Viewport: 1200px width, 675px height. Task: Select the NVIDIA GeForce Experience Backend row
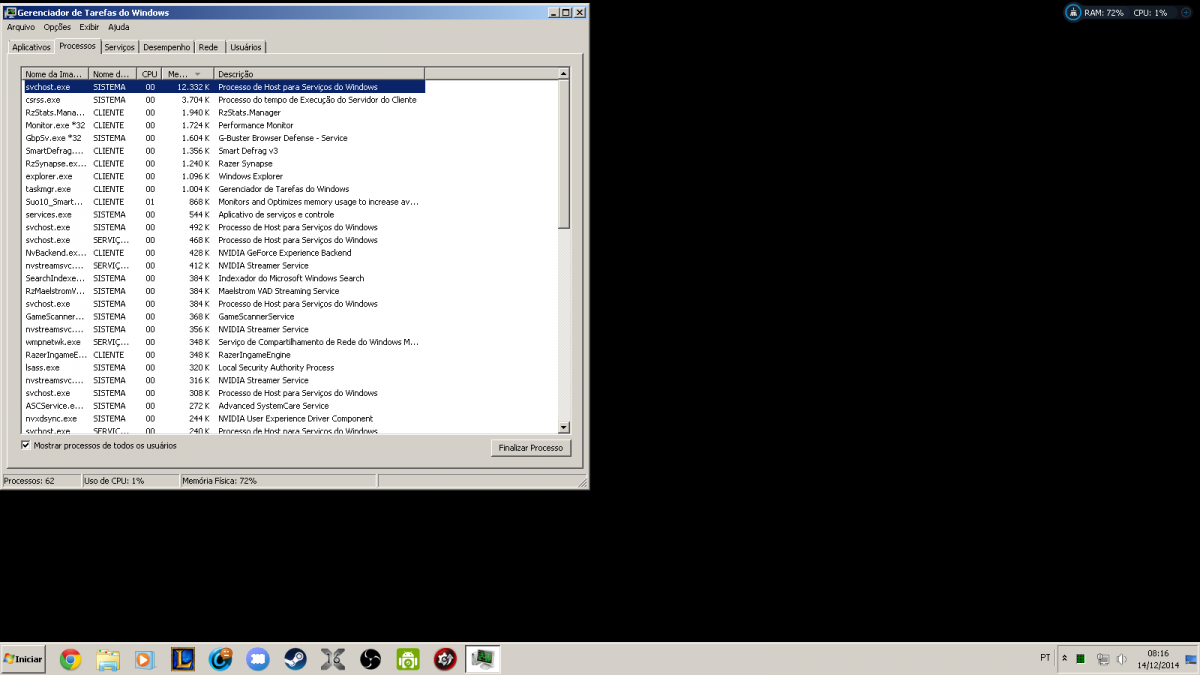click(224, 253)
